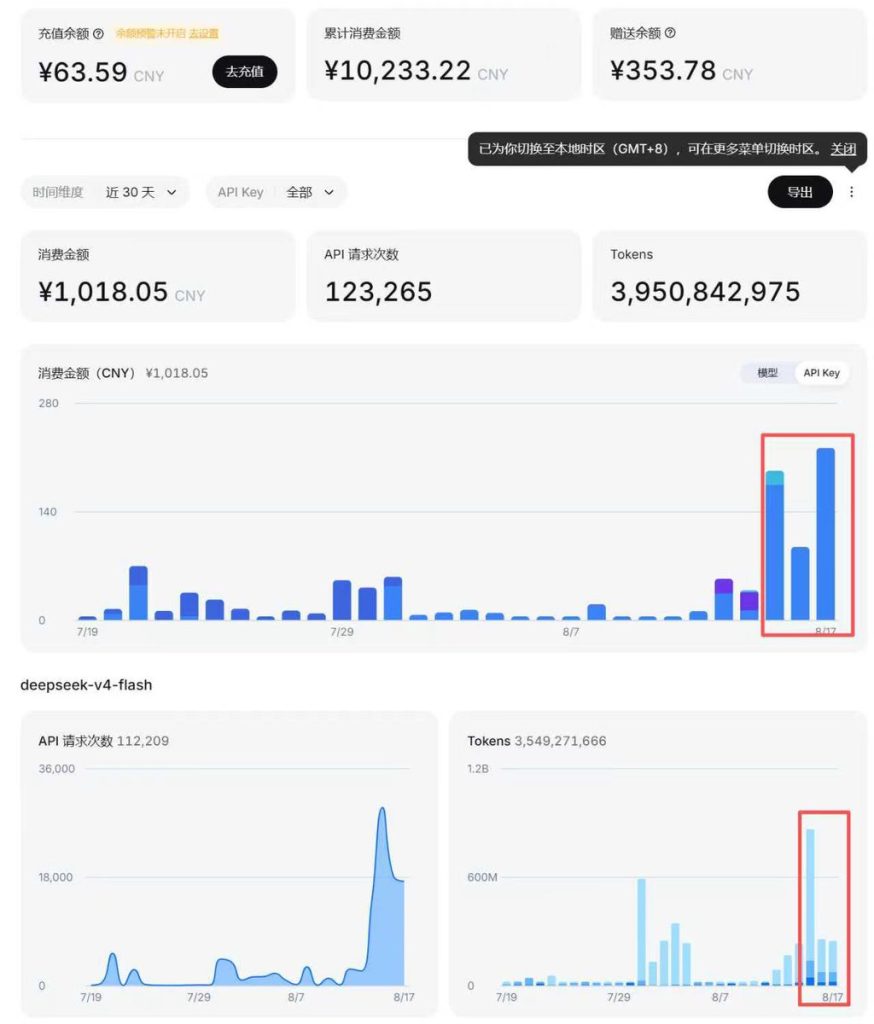This screenshot has width=874, height=1024.
Task: Click the 消费金额 ¥1,018.05 summary card
Action: tap(158, 276)
